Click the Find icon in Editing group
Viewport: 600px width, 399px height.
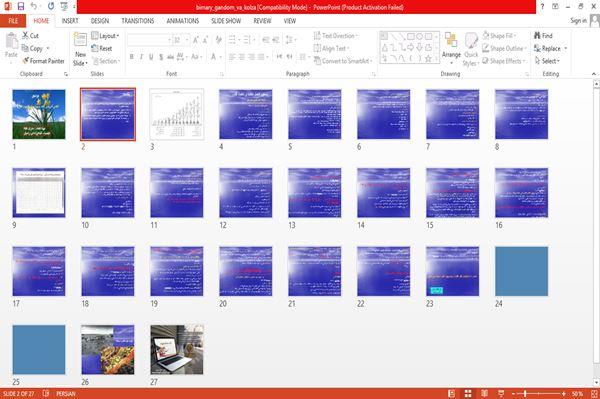pos(537,36)
